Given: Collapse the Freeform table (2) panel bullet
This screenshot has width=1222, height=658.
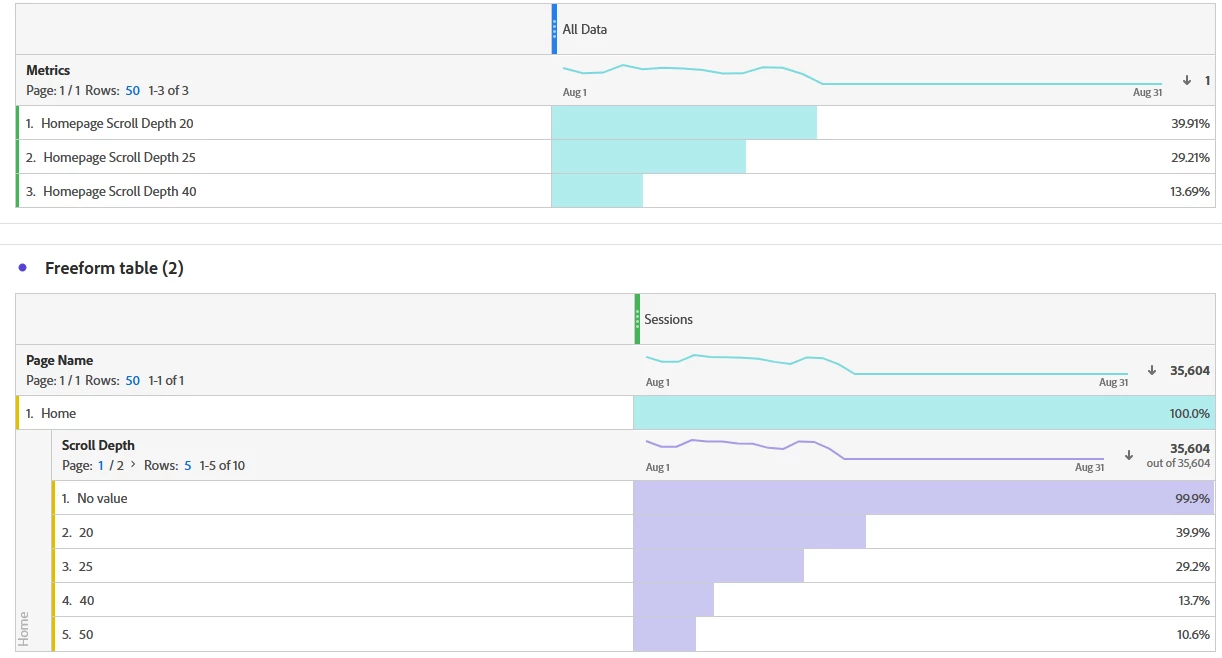Looking at the screenshot, I should point(22,268).
